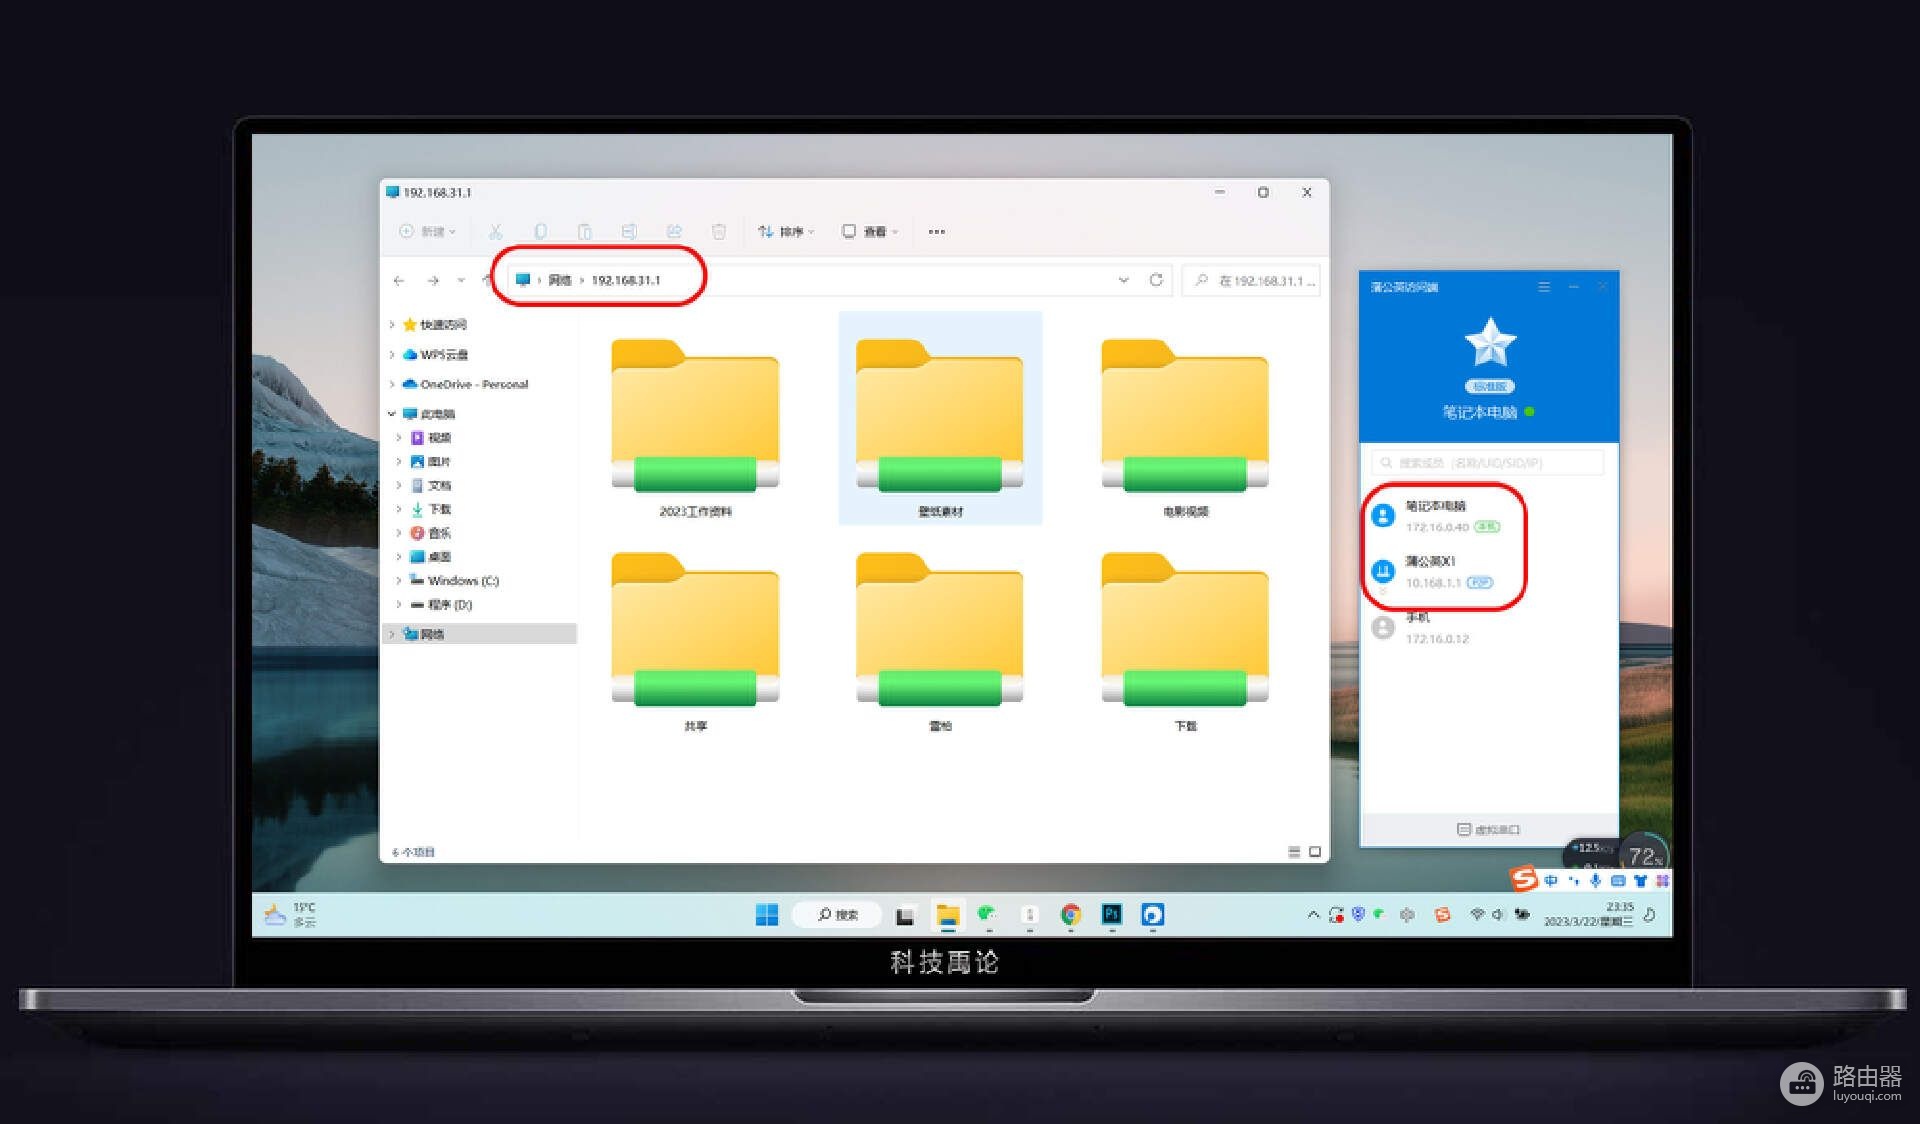Open Chrome from the taskbar

1070,914
